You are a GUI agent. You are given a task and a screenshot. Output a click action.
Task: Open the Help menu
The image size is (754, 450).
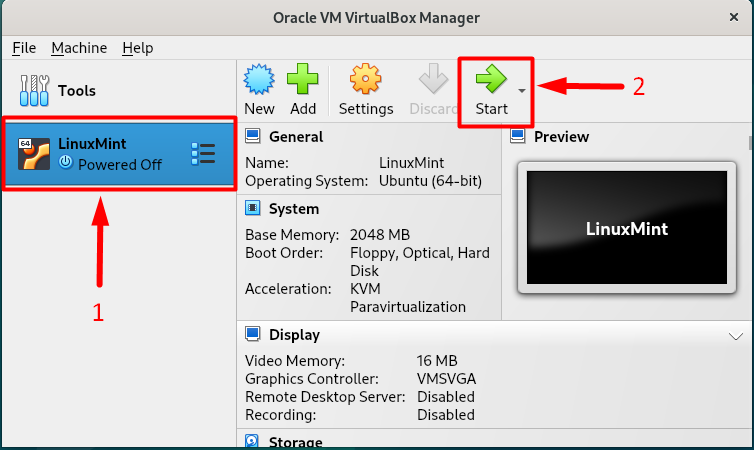tap(138, 48)
